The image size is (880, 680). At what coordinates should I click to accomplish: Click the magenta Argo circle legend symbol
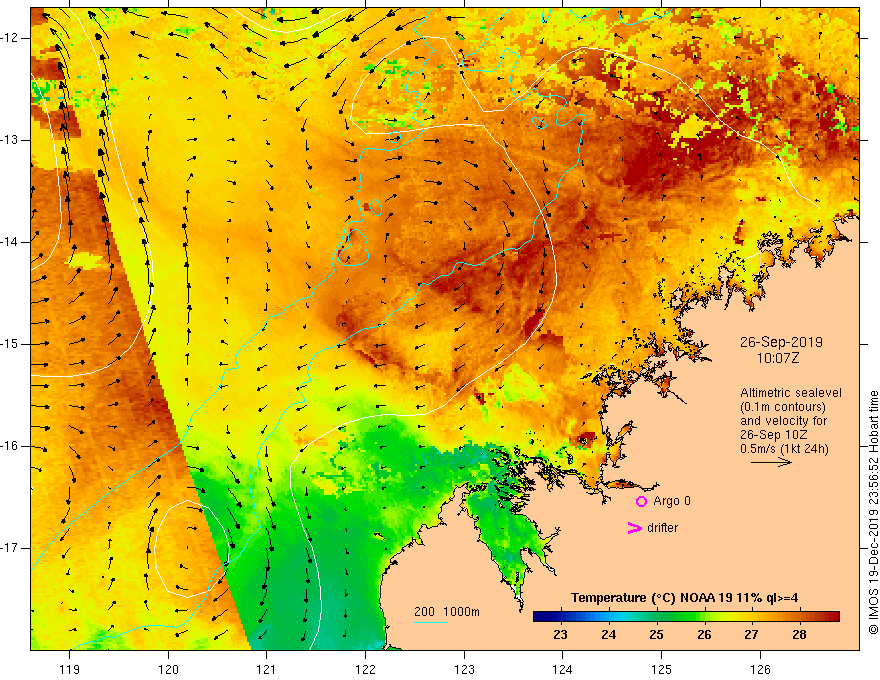click(641, 501)
